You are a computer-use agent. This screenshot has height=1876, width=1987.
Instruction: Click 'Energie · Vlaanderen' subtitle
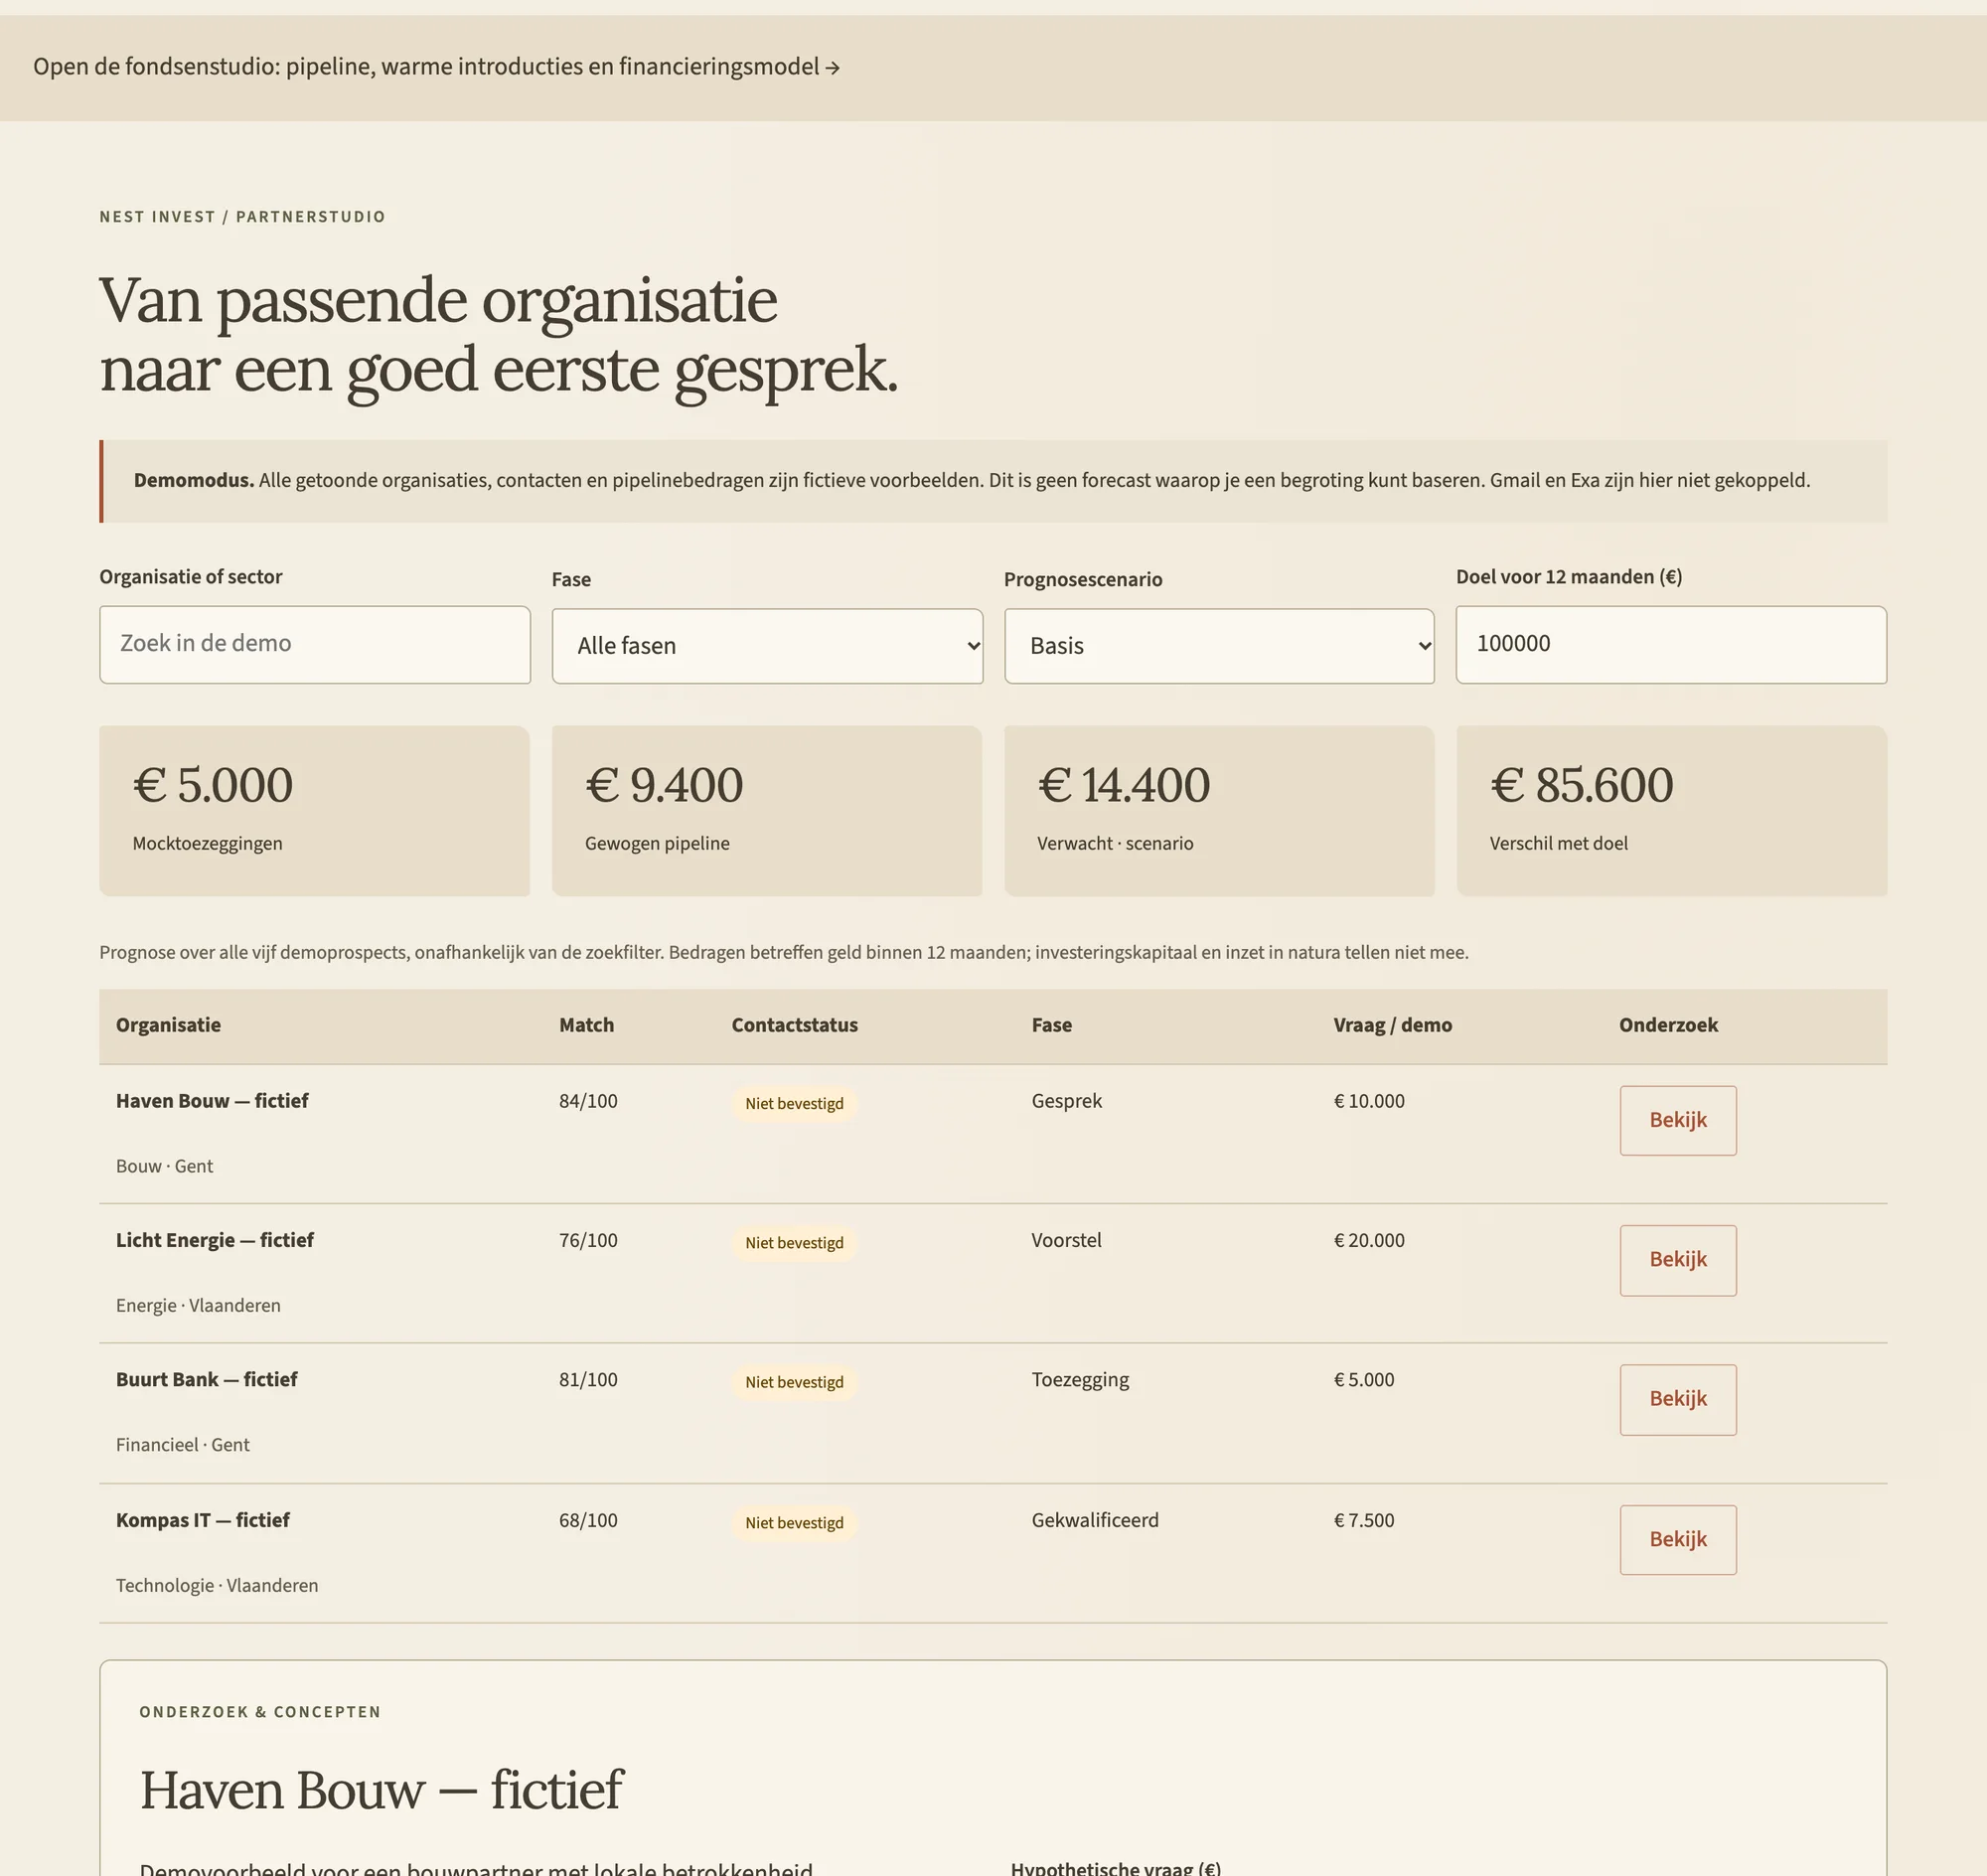[x=198, y=1305]
